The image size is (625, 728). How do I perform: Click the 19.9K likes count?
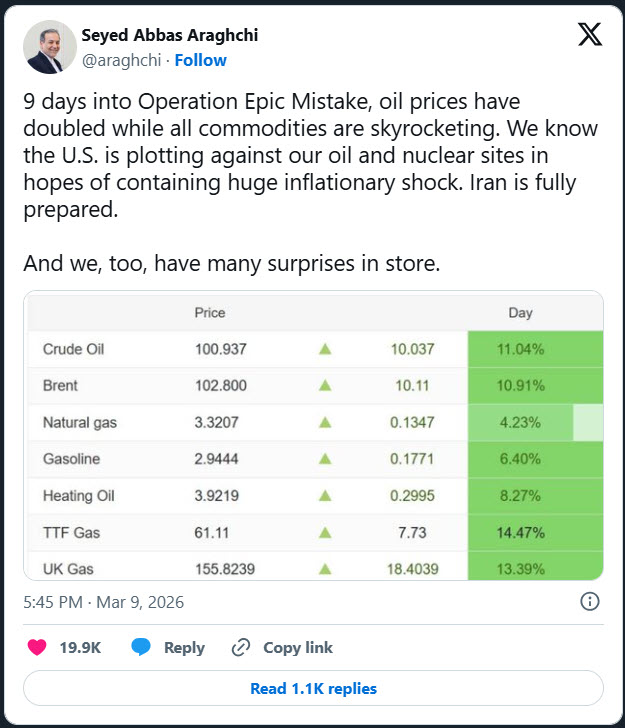80,648
